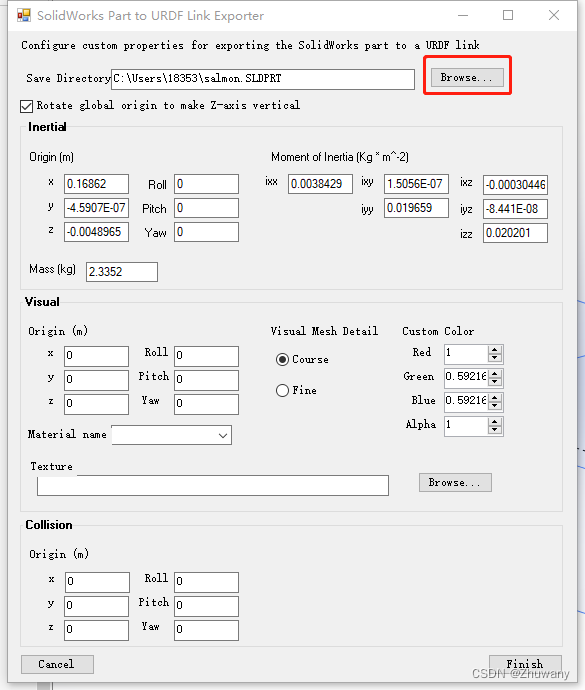Toggle Rotate global origin Z-axis vertical checkbox
This screenshot has width=585, height=690.
tap(26, 106)
